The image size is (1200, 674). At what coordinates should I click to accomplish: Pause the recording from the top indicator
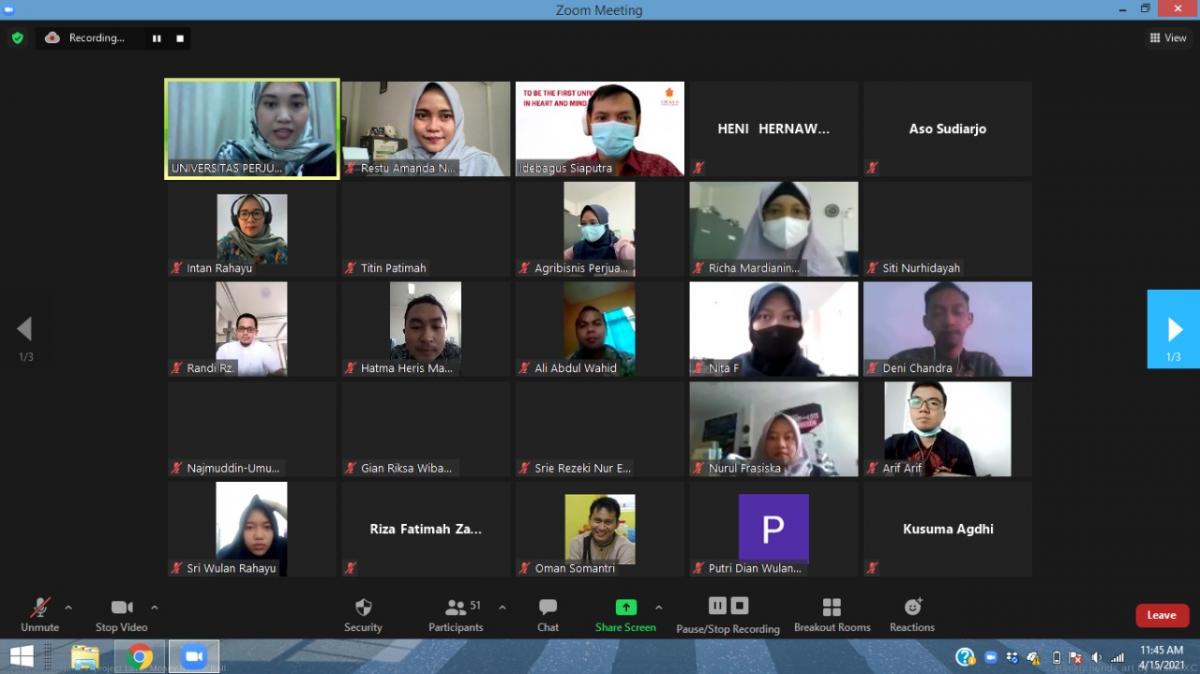pyautogui.click(x=157, y=38)
